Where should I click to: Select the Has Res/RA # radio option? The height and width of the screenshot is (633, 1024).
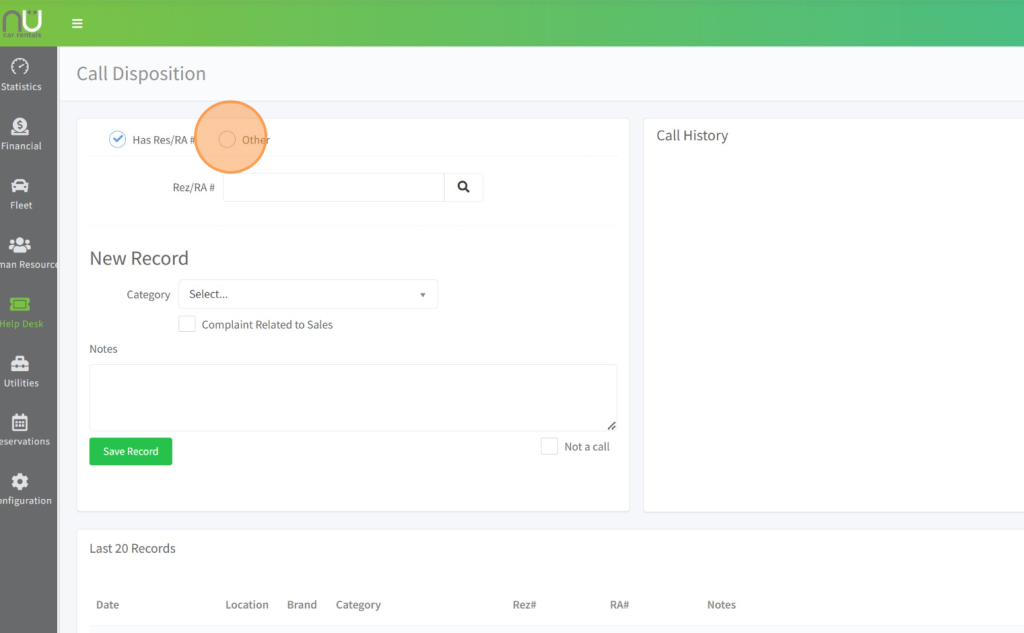118,139
